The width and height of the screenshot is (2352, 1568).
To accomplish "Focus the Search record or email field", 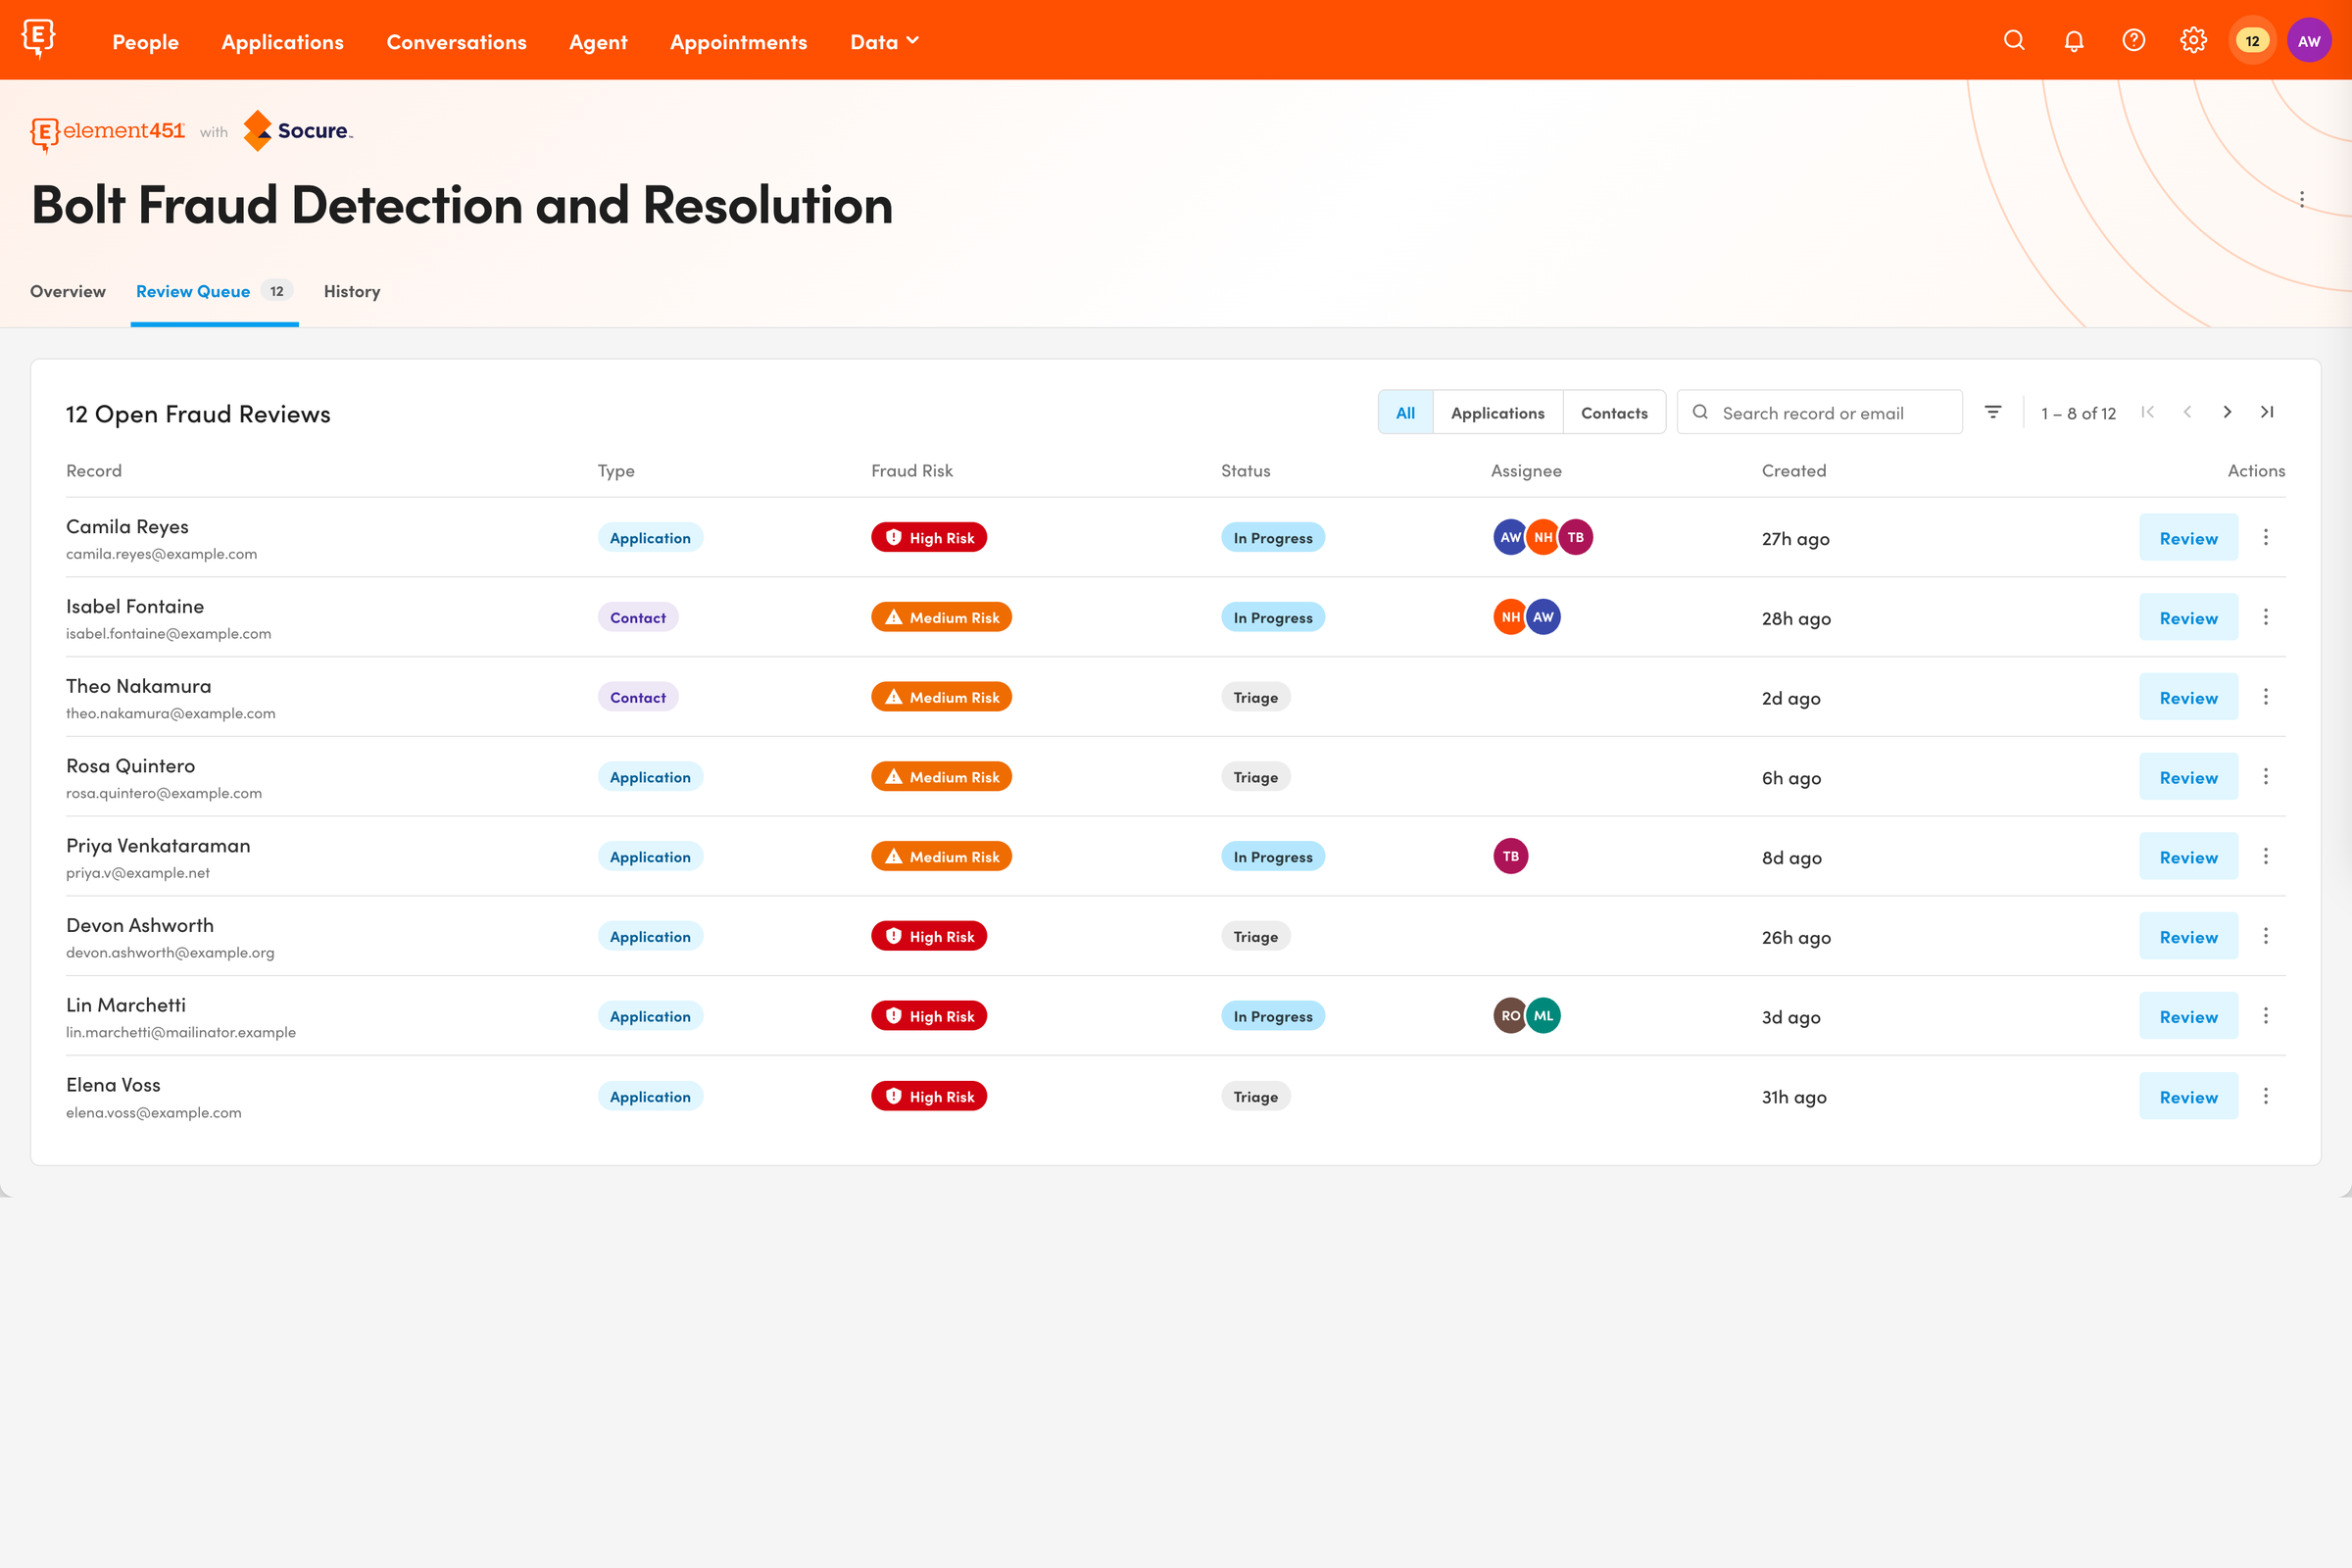I will click(x=1819, y=413).
